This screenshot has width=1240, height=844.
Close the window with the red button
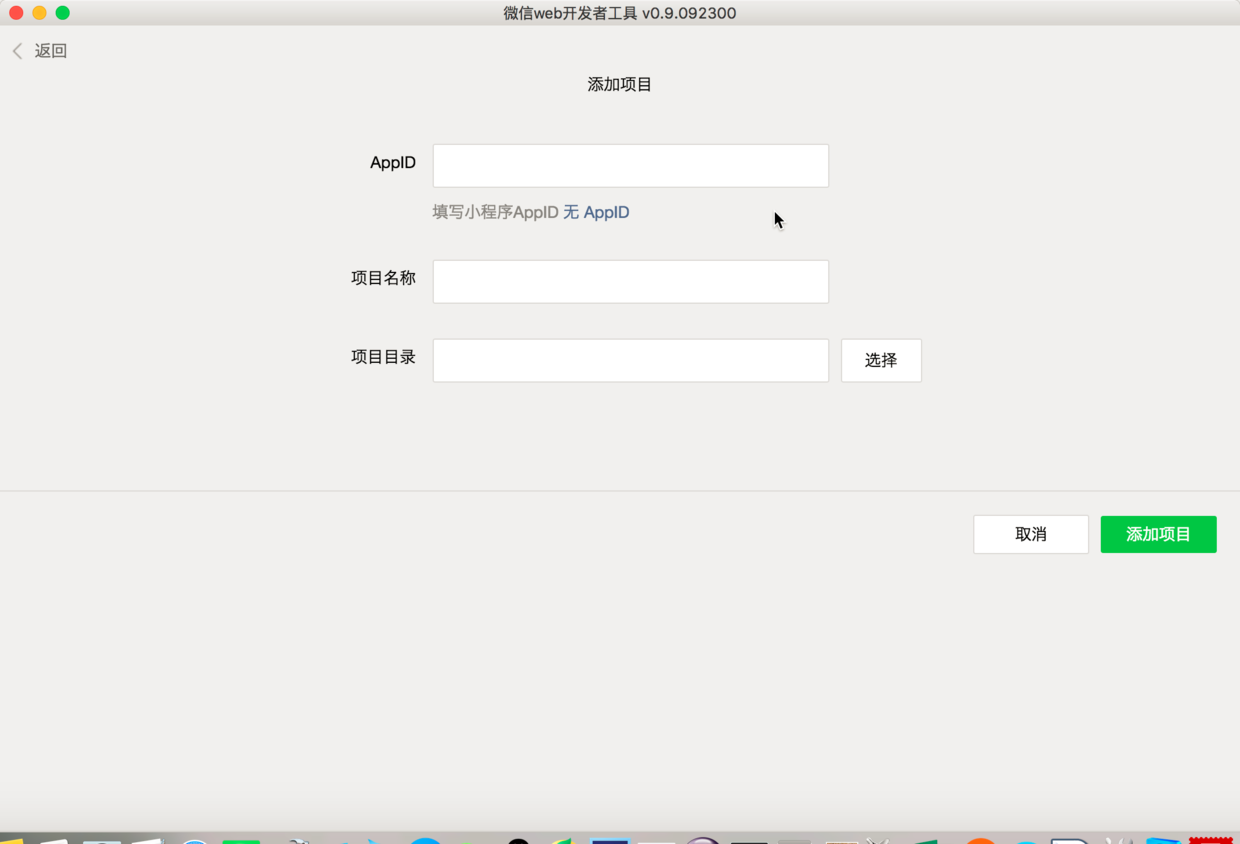[16, 13]
